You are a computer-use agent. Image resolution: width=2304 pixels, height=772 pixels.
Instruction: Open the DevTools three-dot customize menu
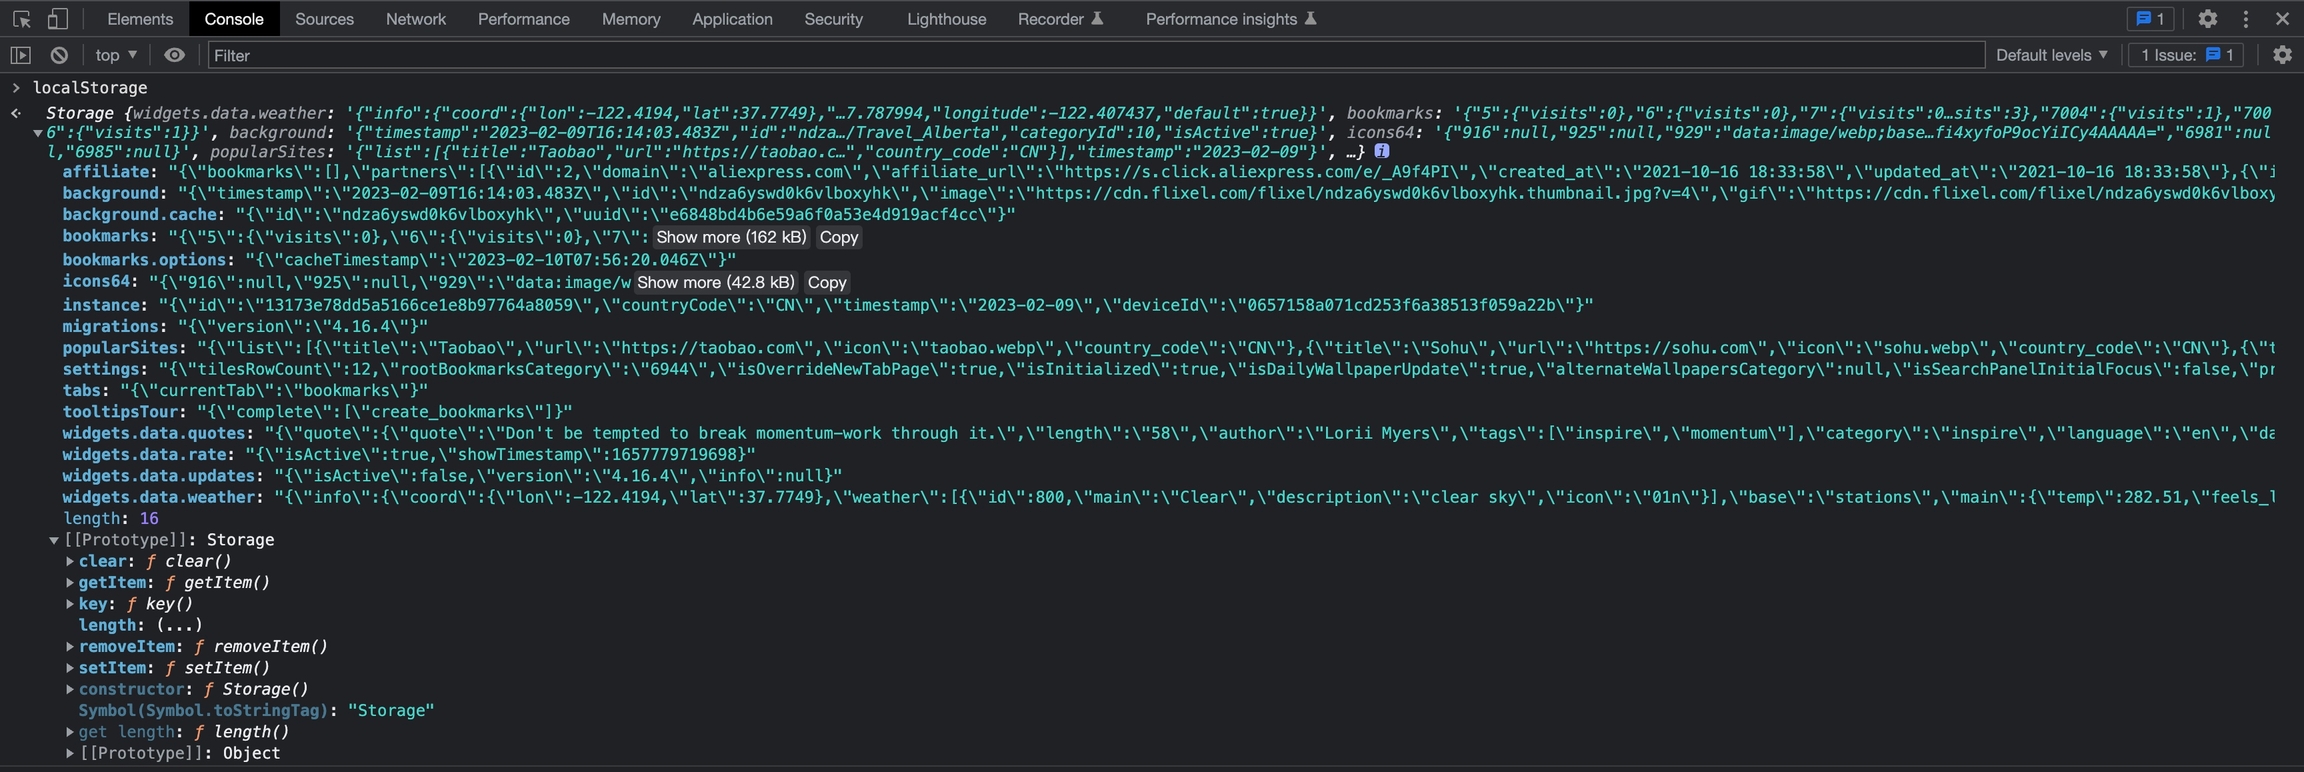tap(2245, 19)
